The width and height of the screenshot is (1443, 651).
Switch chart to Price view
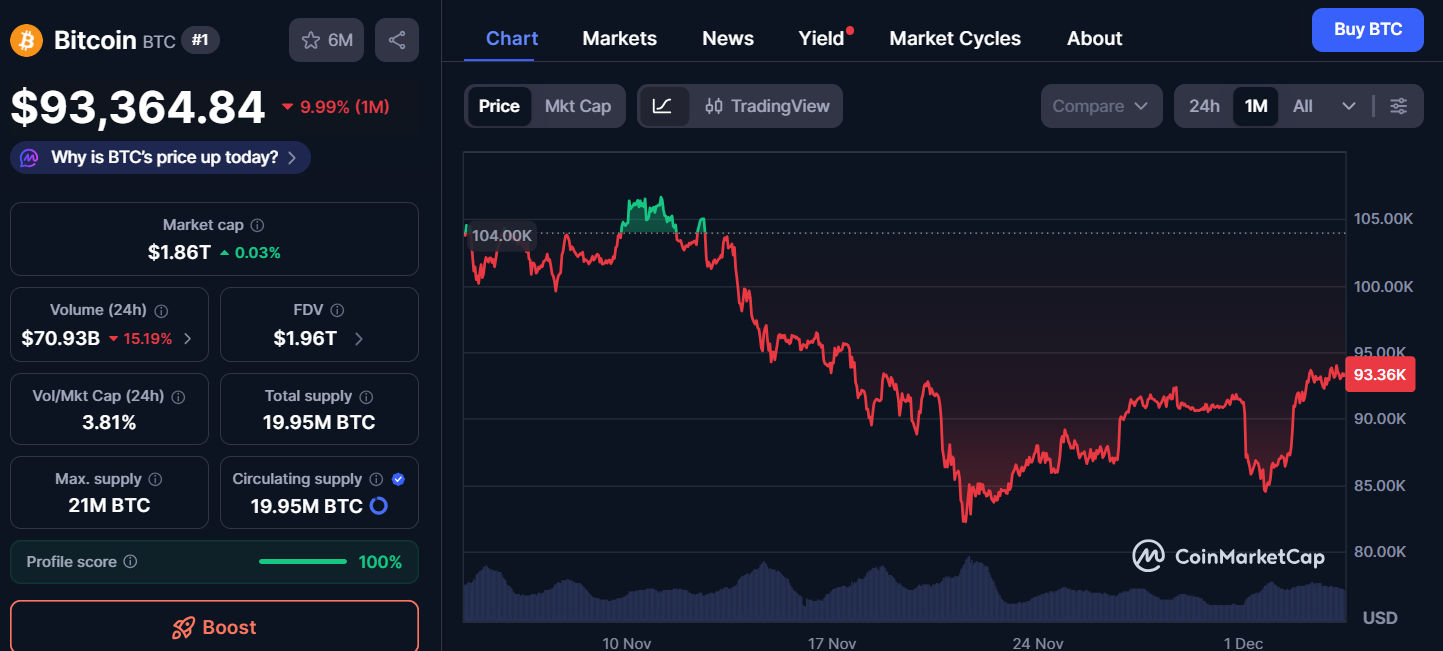(499, 106)
